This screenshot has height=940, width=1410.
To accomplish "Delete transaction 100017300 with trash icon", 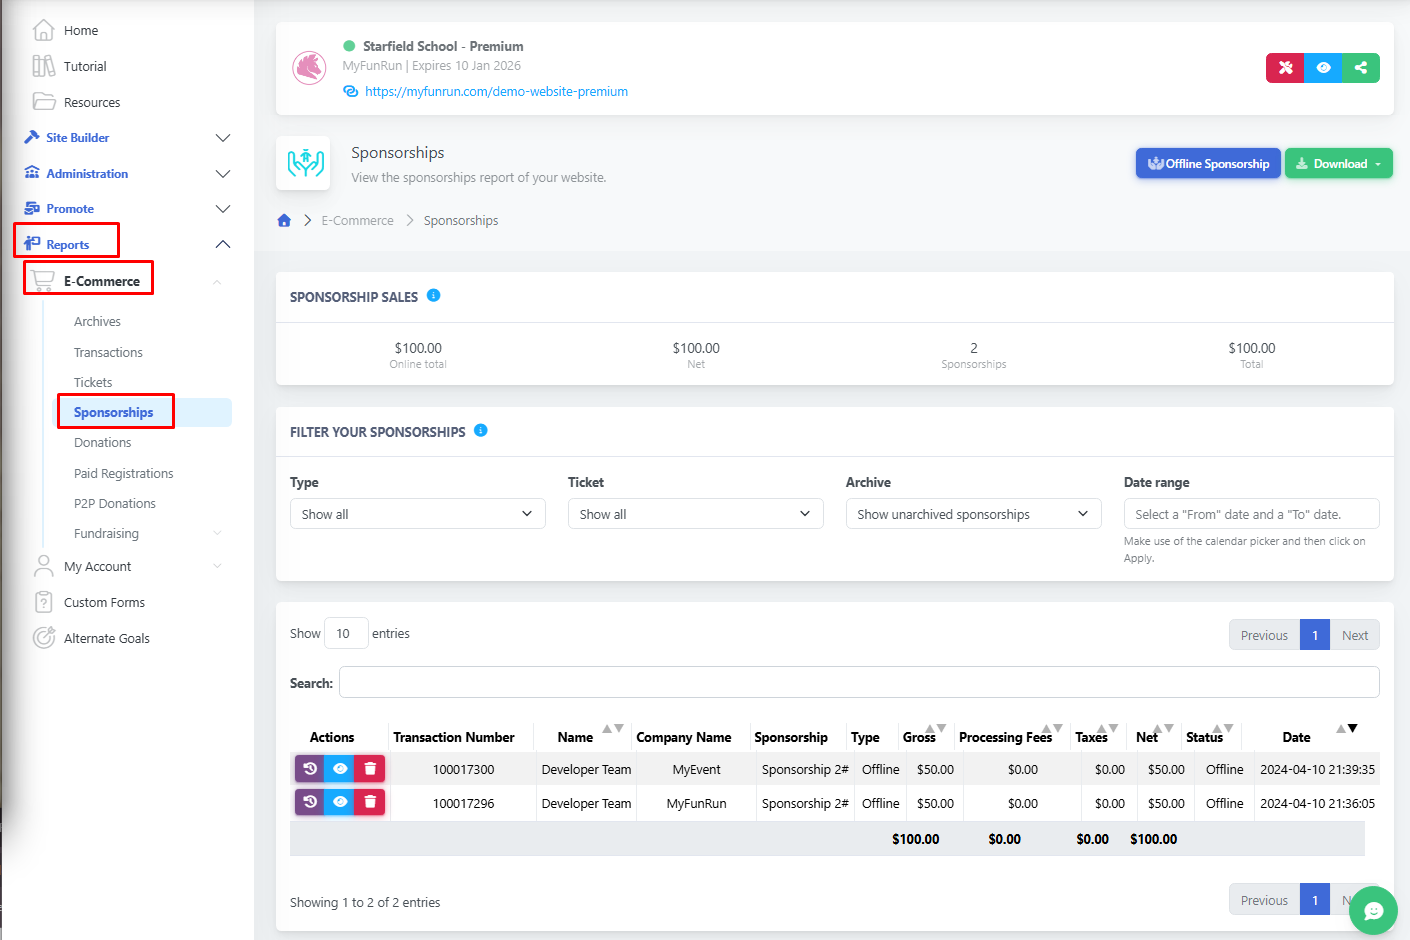I will (370, 769).
